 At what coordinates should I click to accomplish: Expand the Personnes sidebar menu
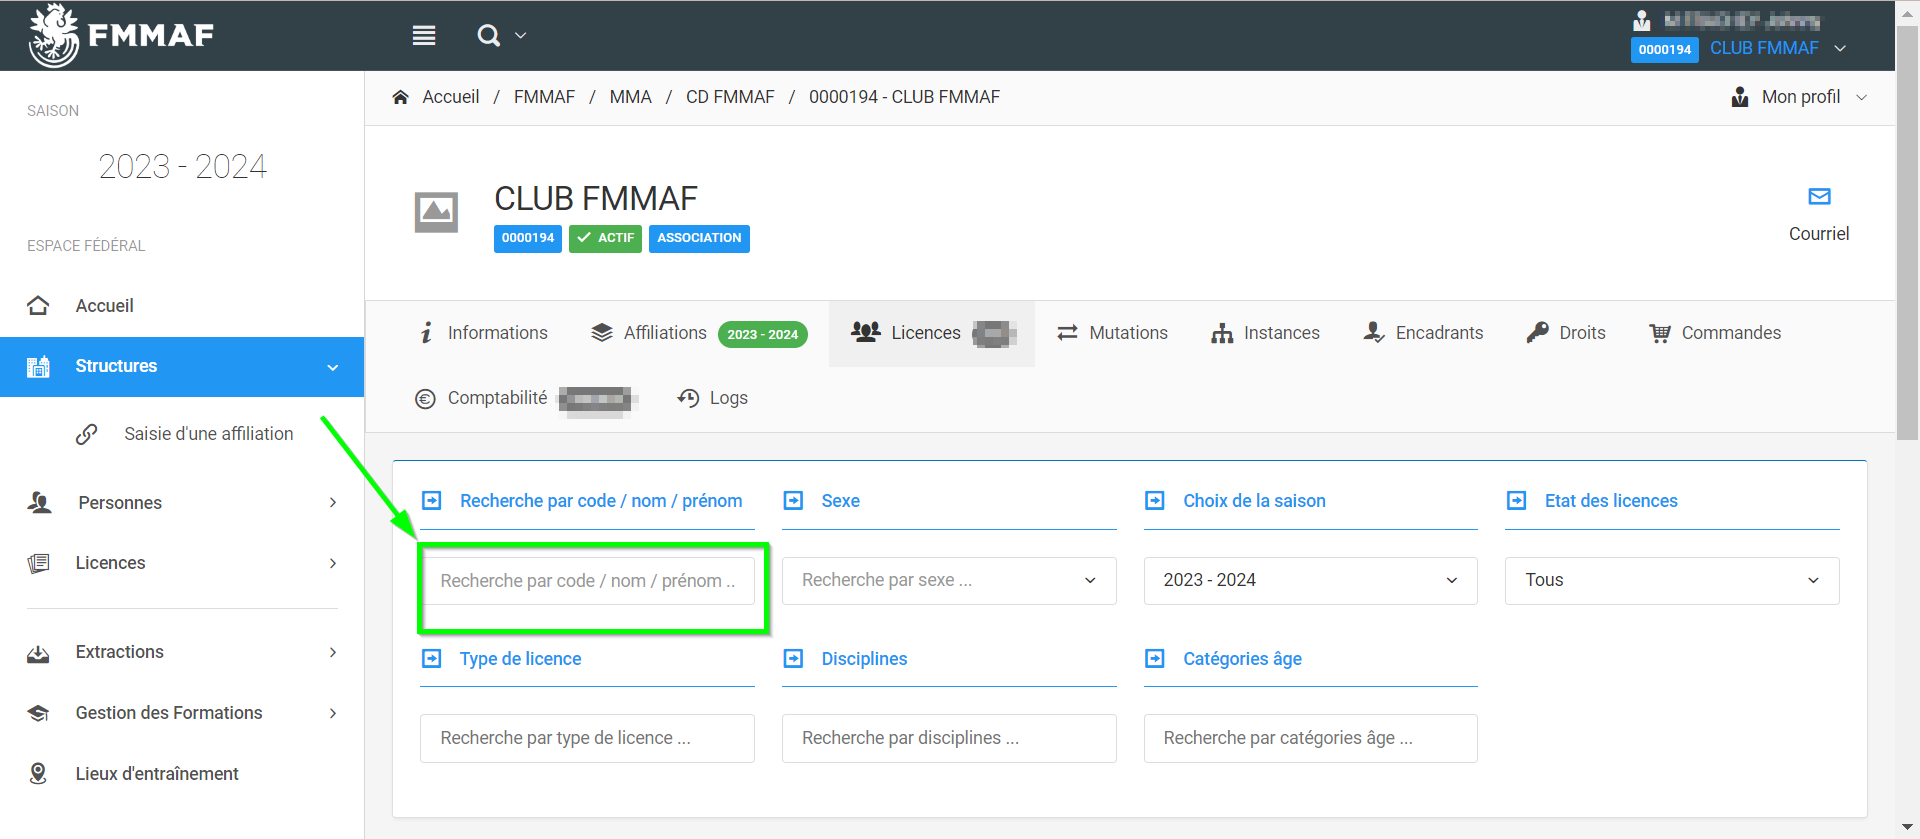pos(182,503)
